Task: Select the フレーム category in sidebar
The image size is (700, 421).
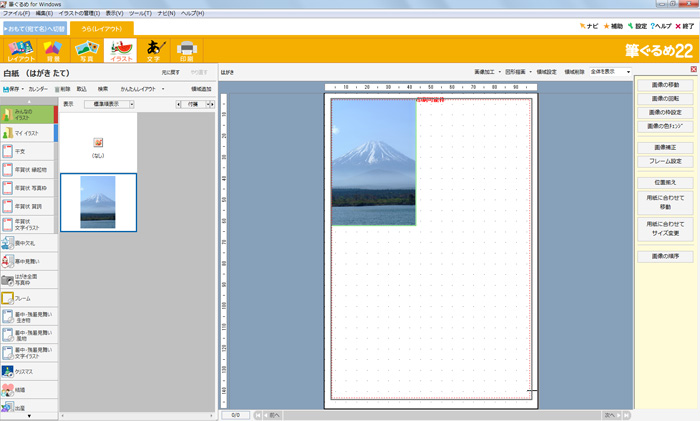Action: point(29,298)
